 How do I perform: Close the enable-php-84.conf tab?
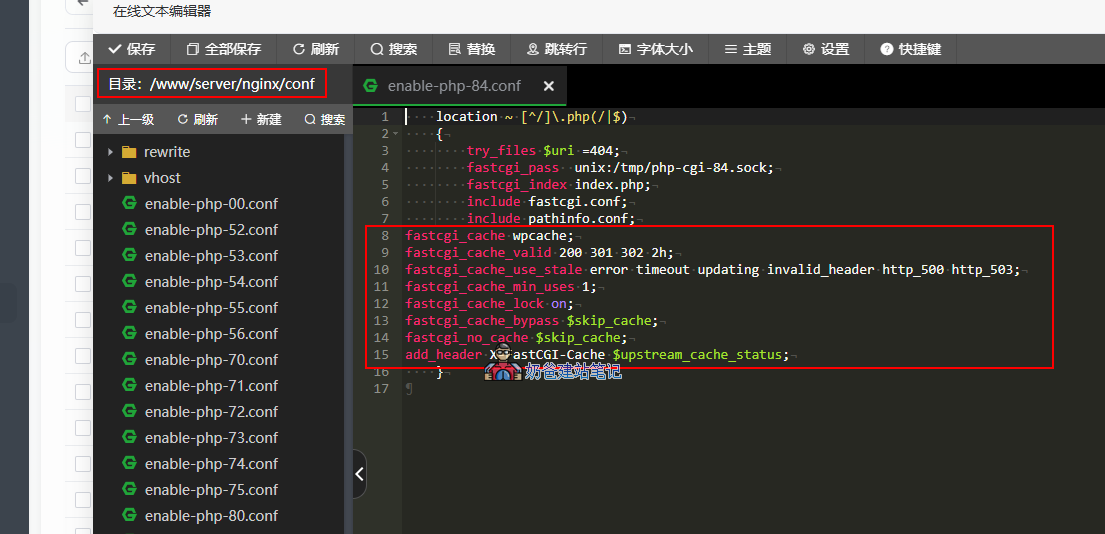click(x=548, y=86)
